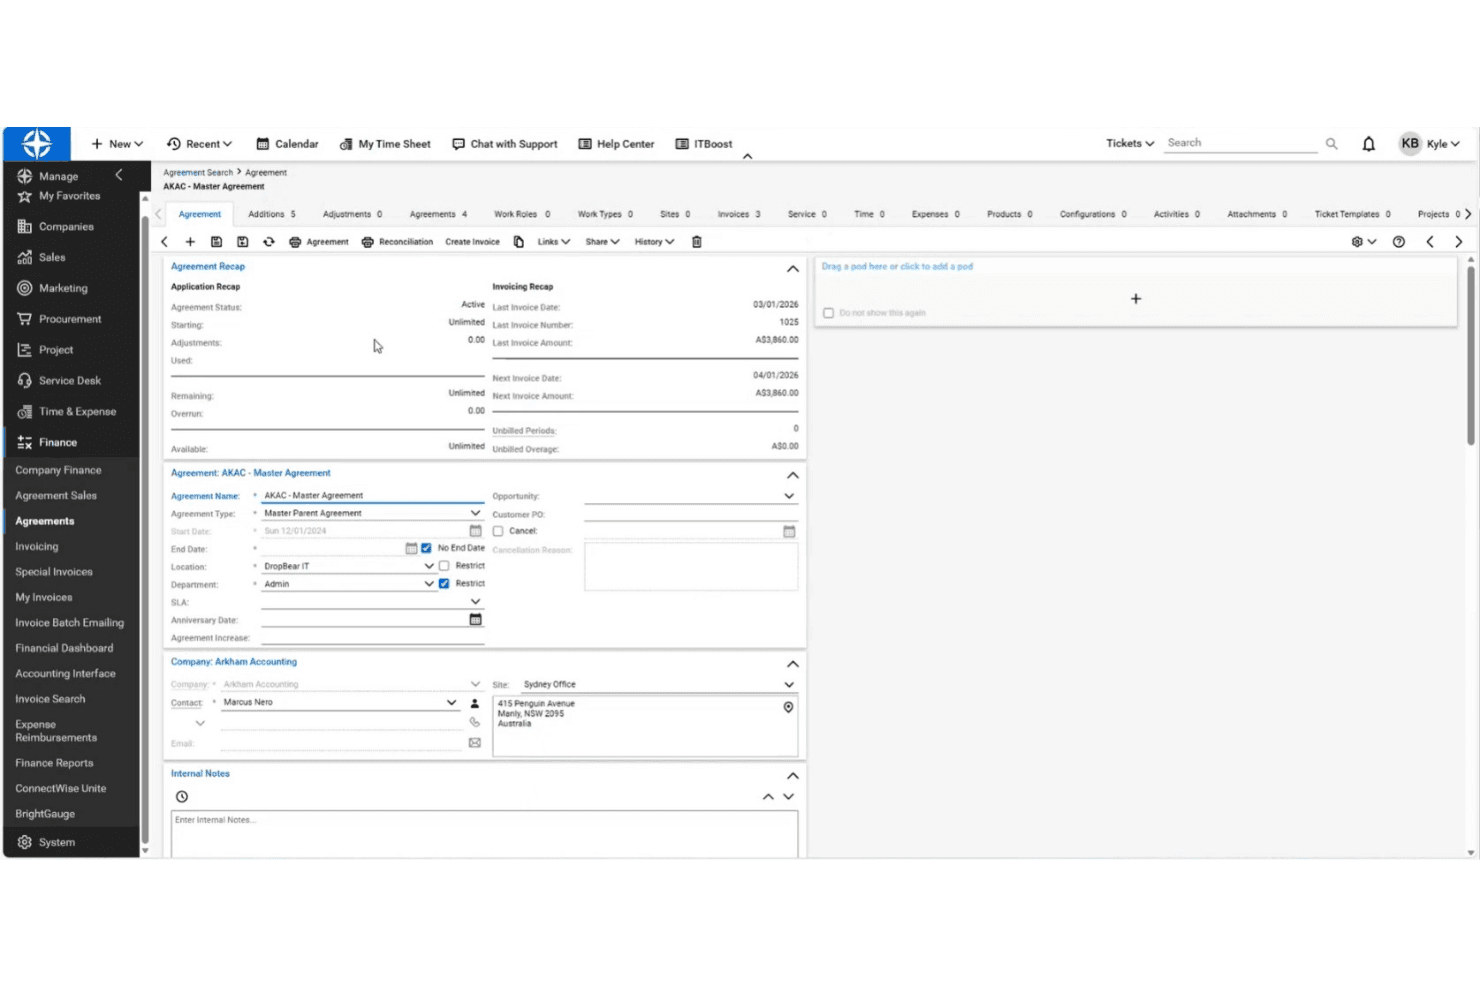
Task: Check the Cancel checkbox
Action: tap(498, 531)
